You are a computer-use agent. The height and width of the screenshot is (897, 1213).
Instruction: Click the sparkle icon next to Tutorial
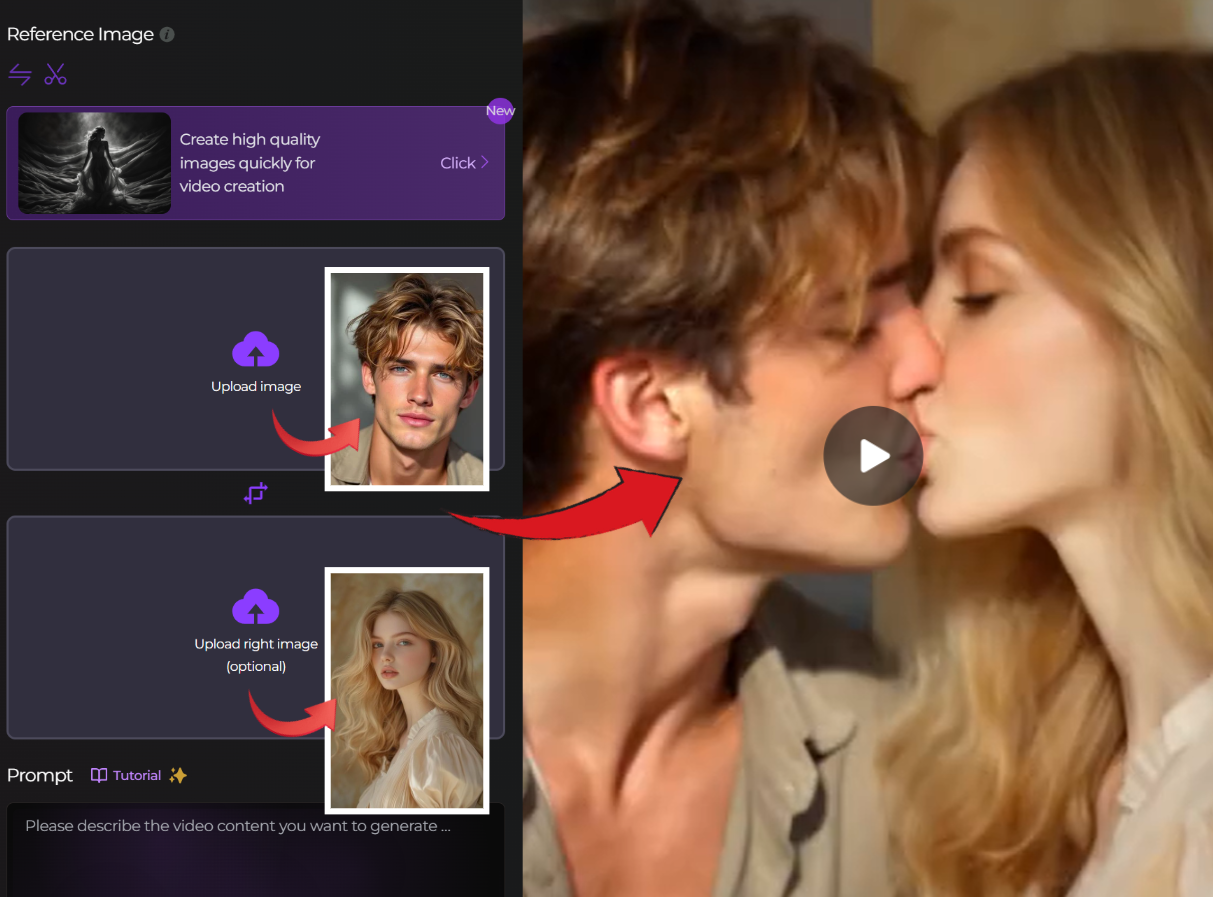tap(178, 775)
